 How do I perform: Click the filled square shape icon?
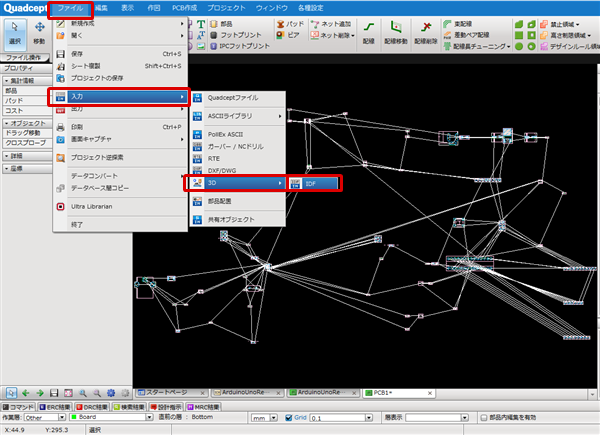click(519, 35)
